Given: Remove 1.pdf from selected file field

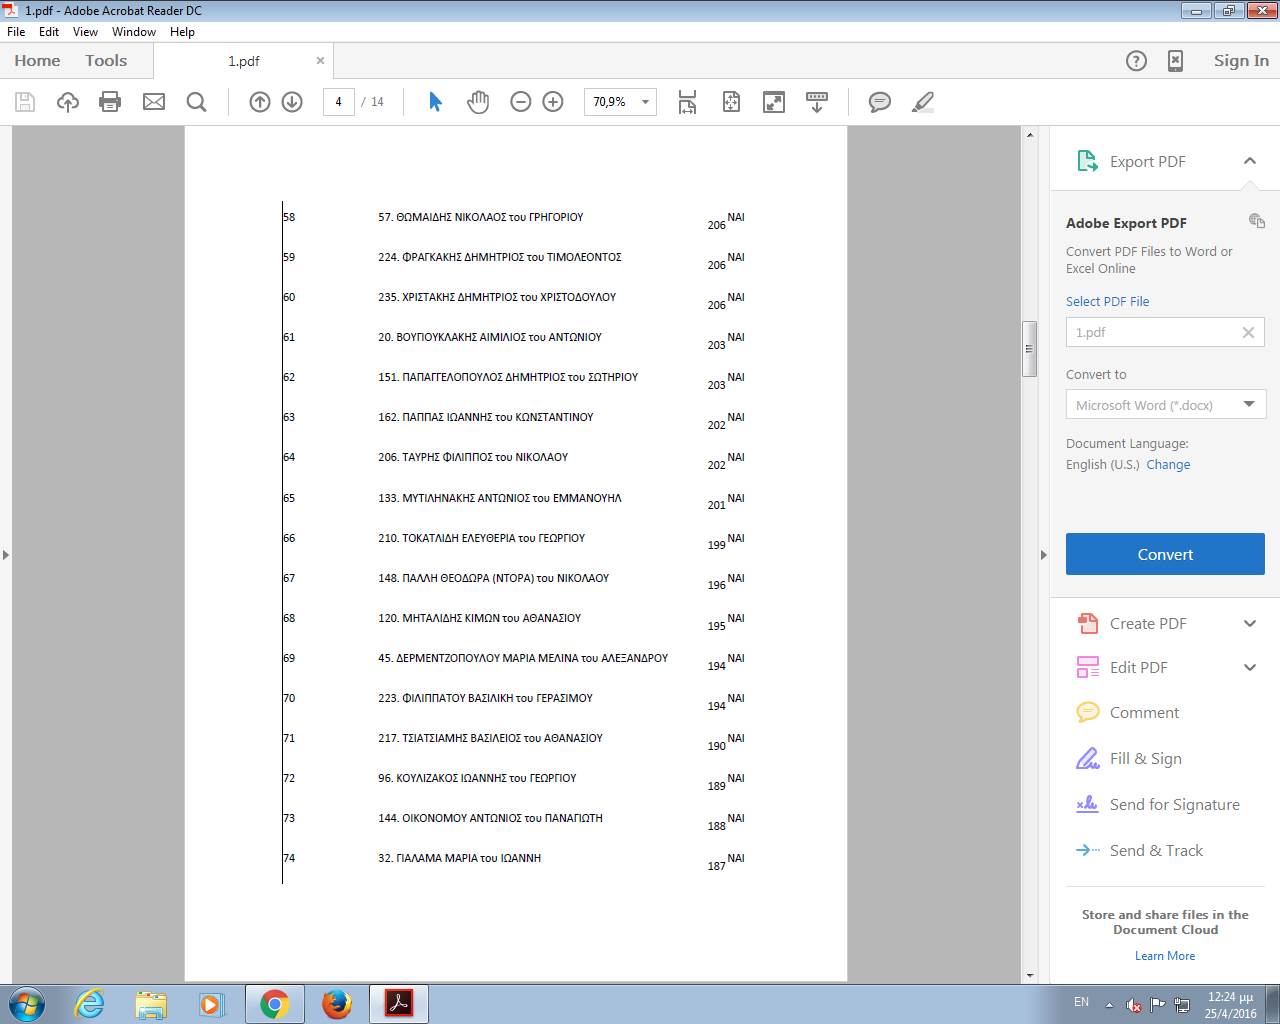Looking at the screenshot, I should tap(1248, 333).
